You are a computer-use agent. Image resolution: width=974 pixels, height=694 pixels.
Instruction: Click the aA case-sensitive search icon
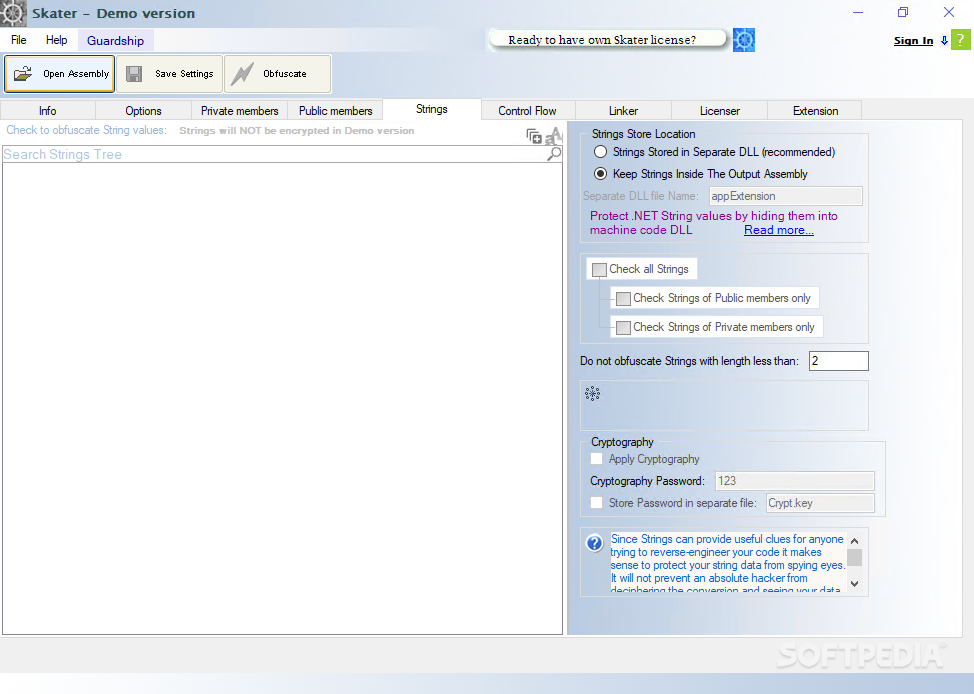click(x=553, y=135)
